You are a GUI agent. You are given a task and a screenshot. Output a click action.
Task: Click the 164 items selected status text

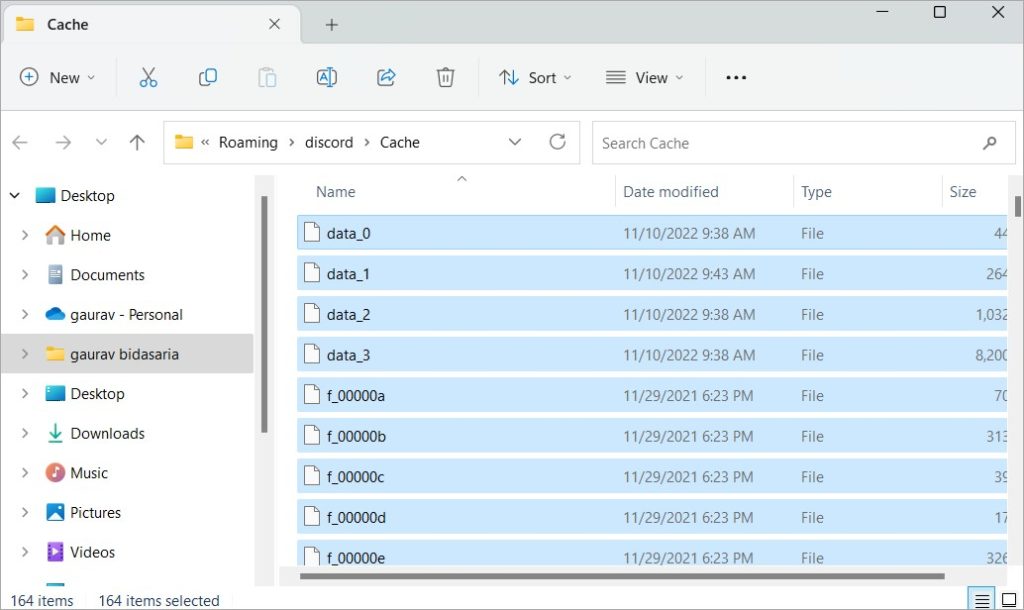(159, 600)
